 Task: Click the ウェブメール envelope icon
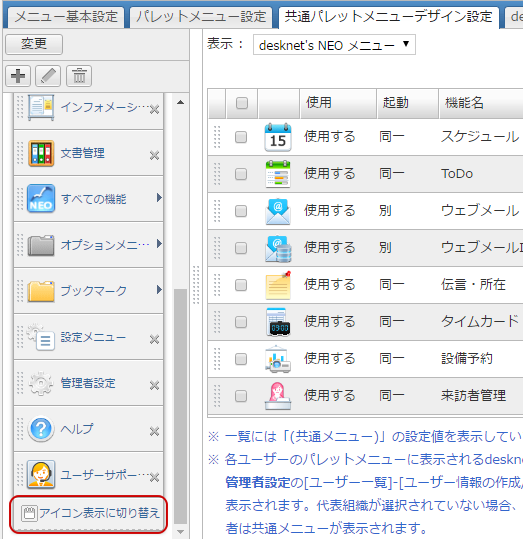tap(278, 211)
